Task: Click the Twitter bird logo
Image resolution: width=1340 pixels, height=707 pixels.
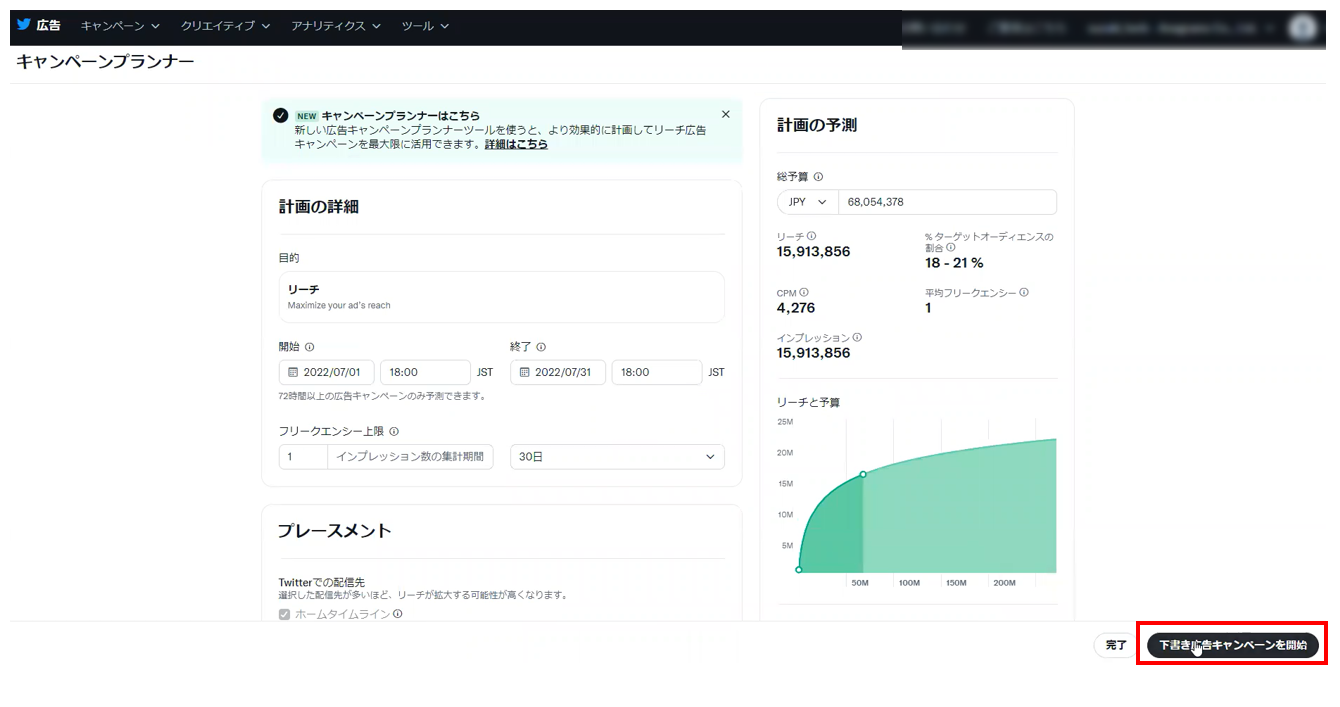Action: [24, 25]
